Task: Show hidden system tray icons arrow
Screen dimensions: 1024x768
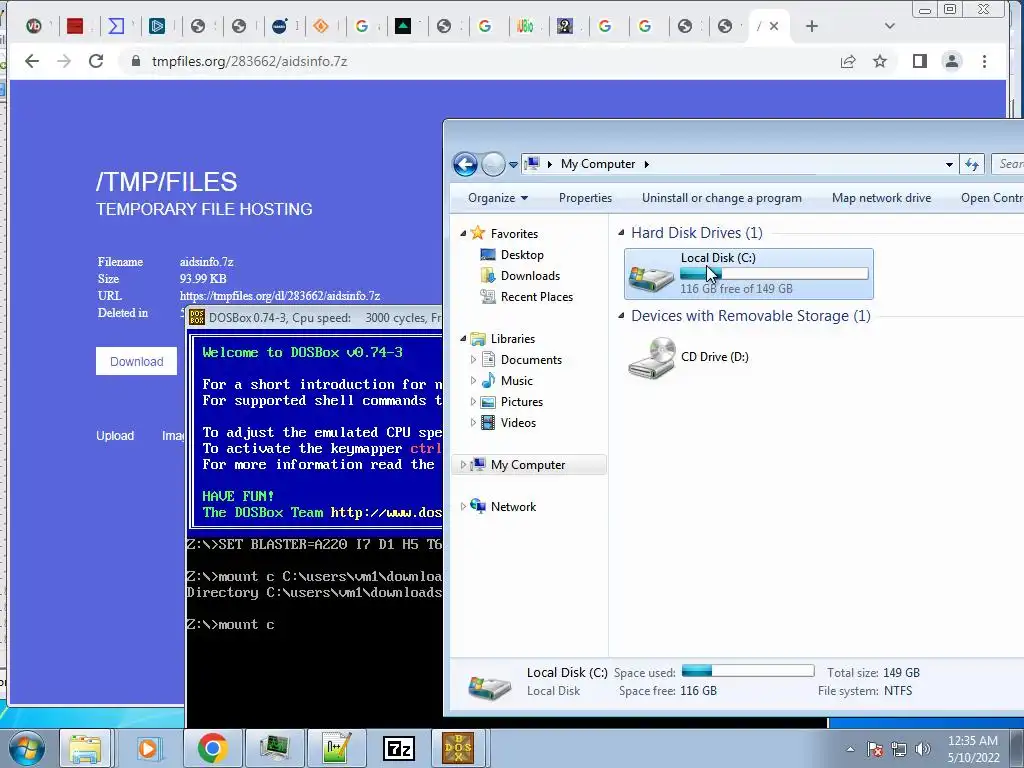Action: pyautogui.click(x=850, y=749)
